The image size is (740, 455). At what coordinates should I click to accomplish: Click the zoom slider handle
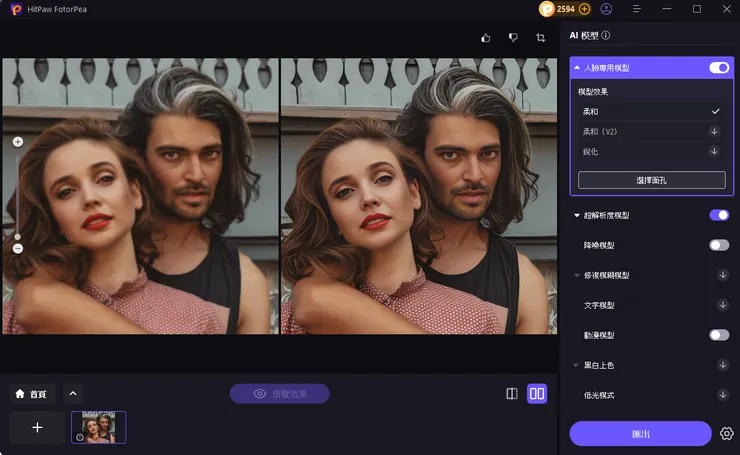tap(17, 236)
